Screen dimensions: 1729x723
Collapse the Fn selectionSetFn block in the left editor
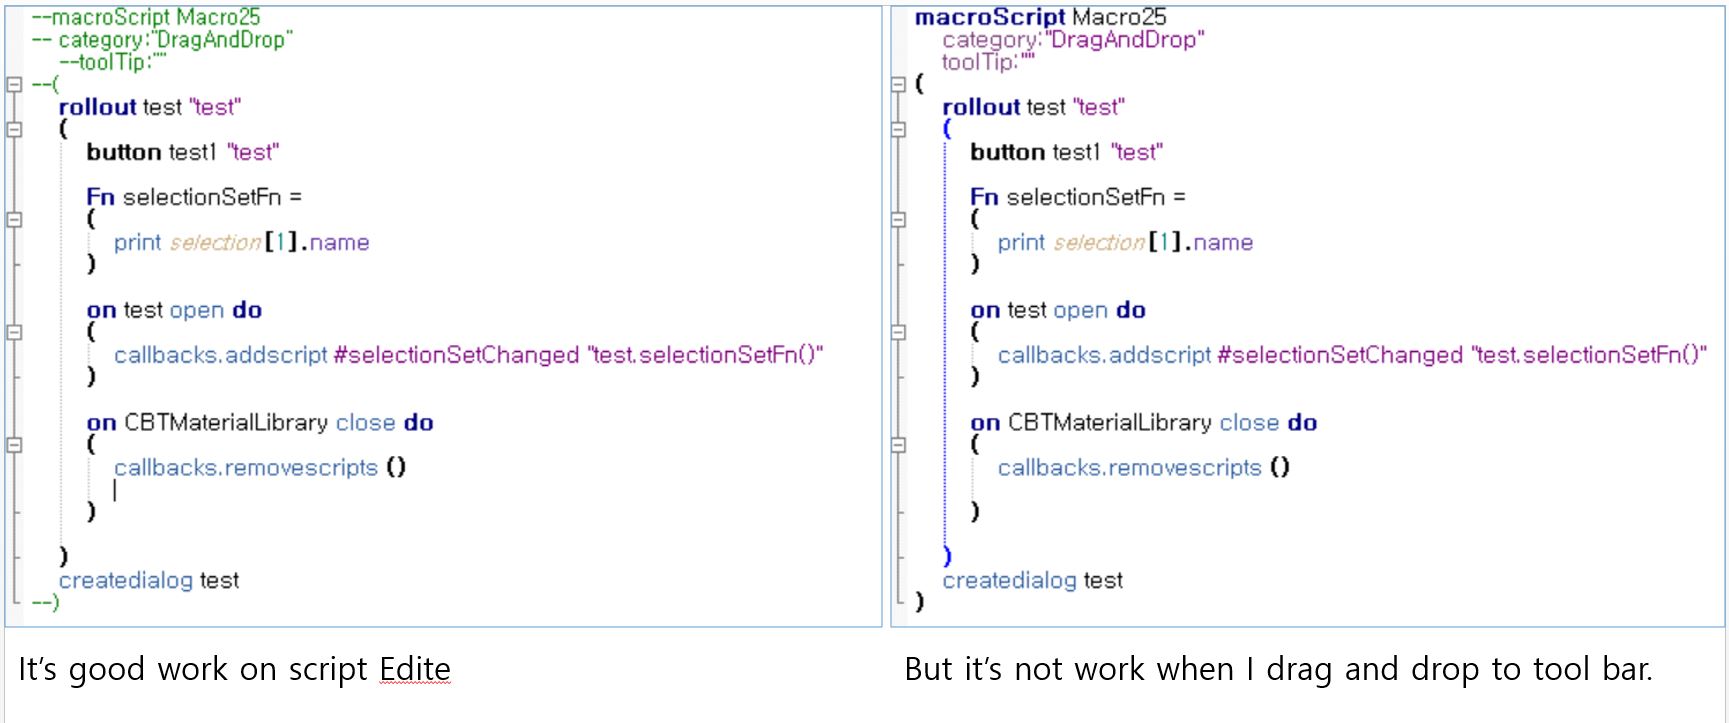coord(14,219)
